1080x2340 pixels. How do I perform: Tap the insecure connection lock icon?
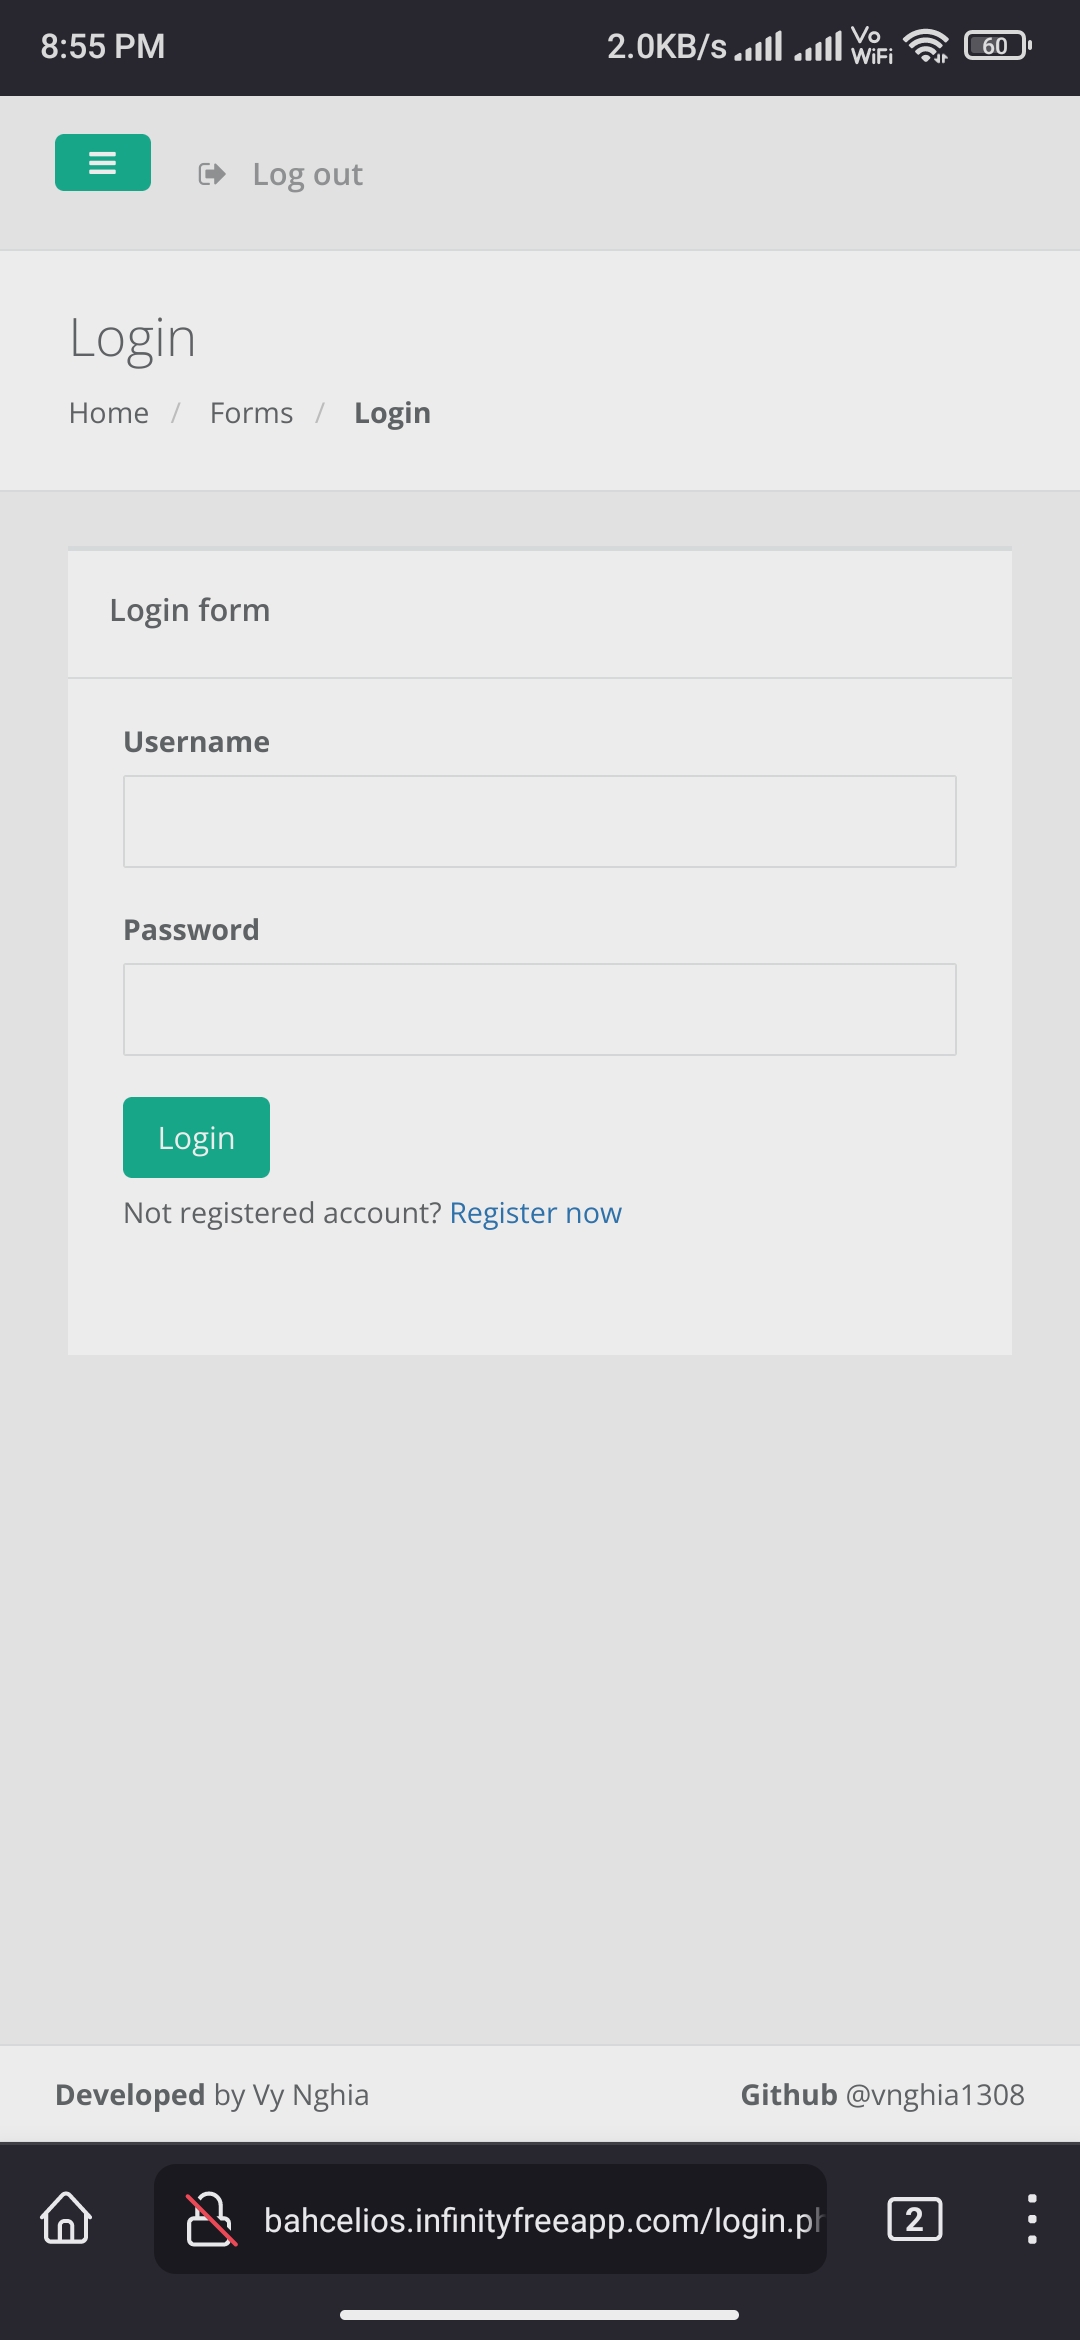point(211,2219)
